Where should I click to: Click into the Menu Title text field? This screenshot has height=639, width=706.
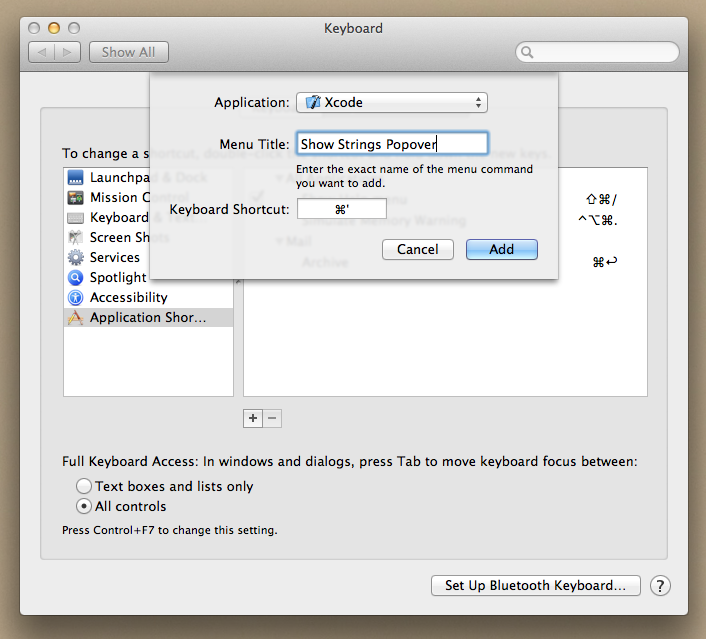coord(392,144)
